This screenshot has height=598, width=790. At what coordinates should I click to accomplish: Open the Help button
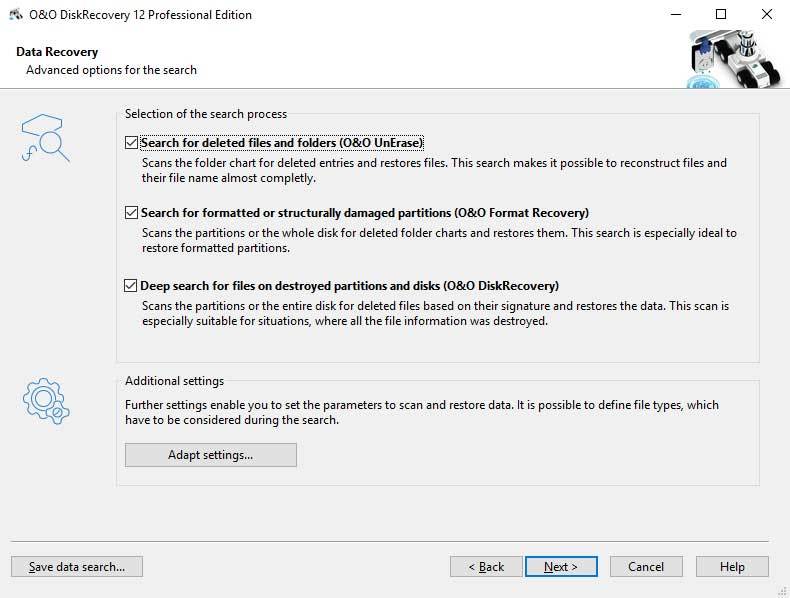pyautogui.click(x=732, y=567)
